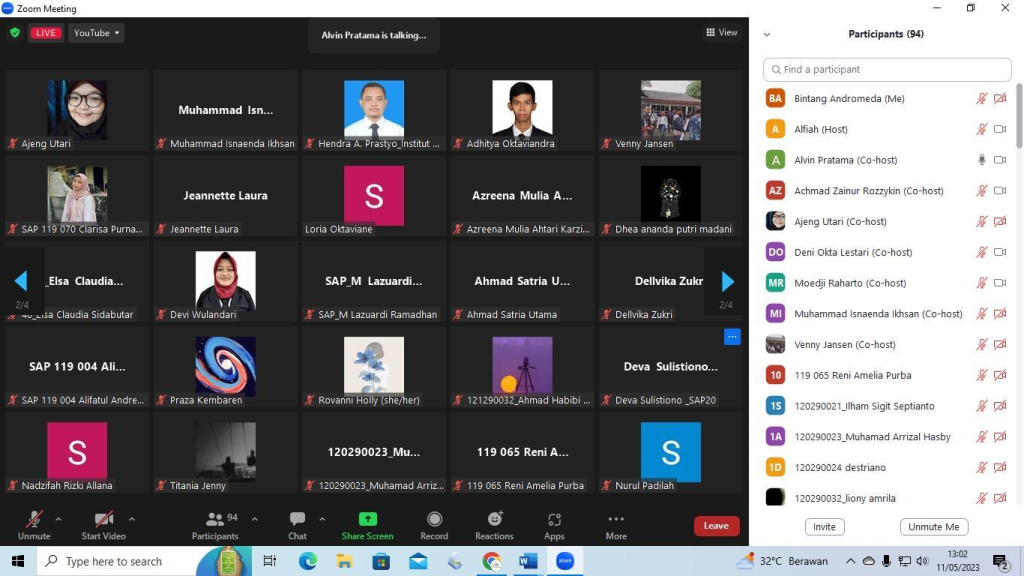Click the Unmute Me button
This screenshot has height=576, width=1024.
click(934, 527)
